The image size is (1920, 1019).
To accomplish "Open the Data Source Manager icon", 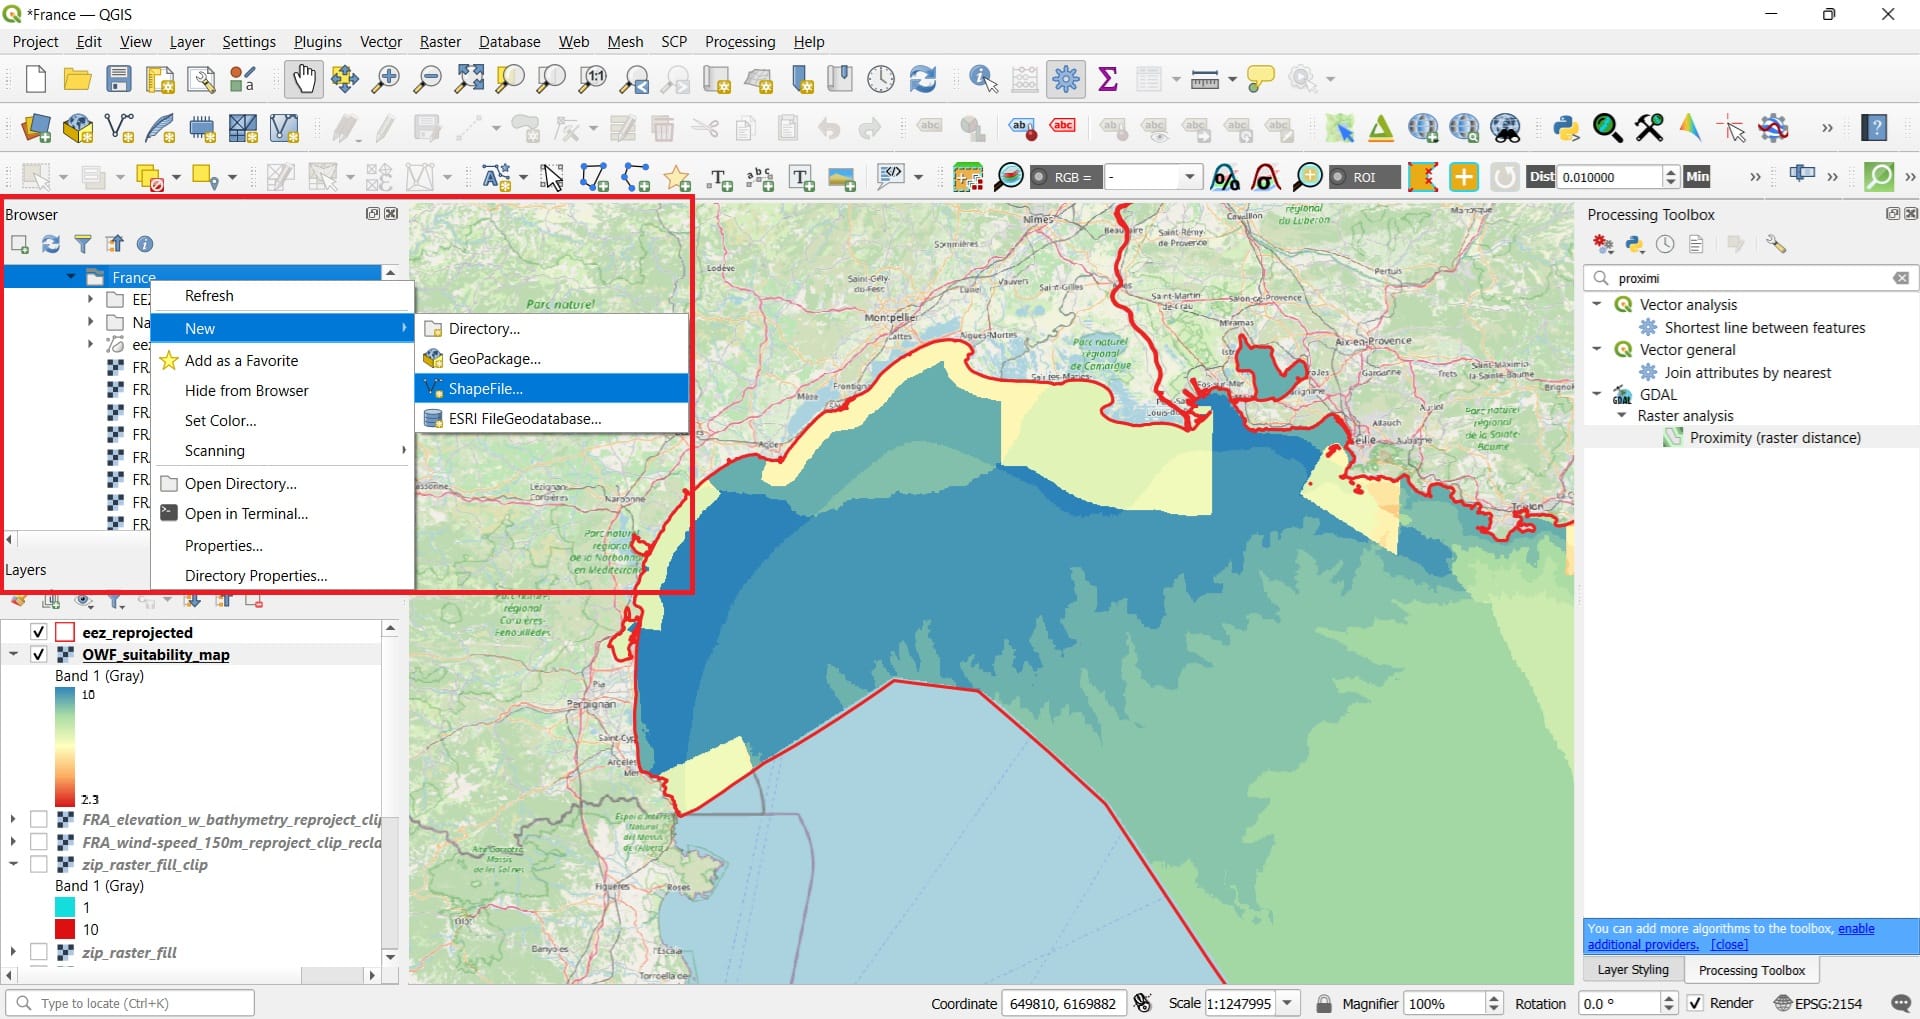I will click(36, 128).
